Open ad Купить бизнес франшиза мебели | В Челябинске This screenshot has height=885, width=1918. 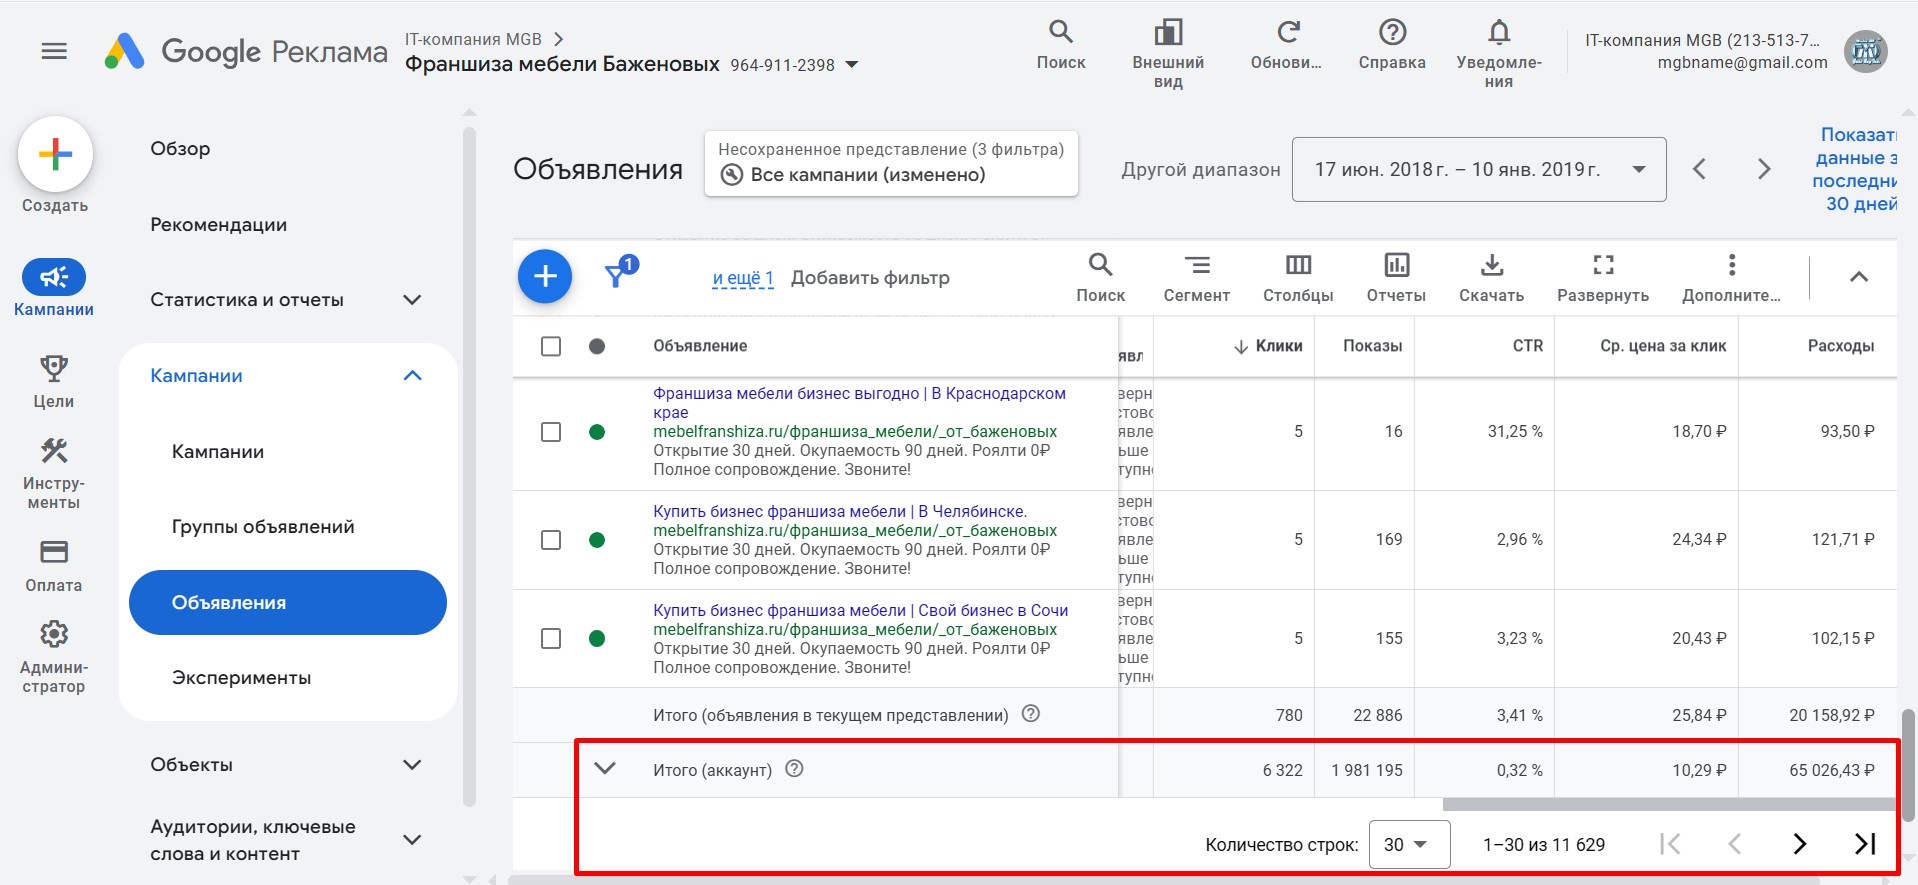[840, 511]
